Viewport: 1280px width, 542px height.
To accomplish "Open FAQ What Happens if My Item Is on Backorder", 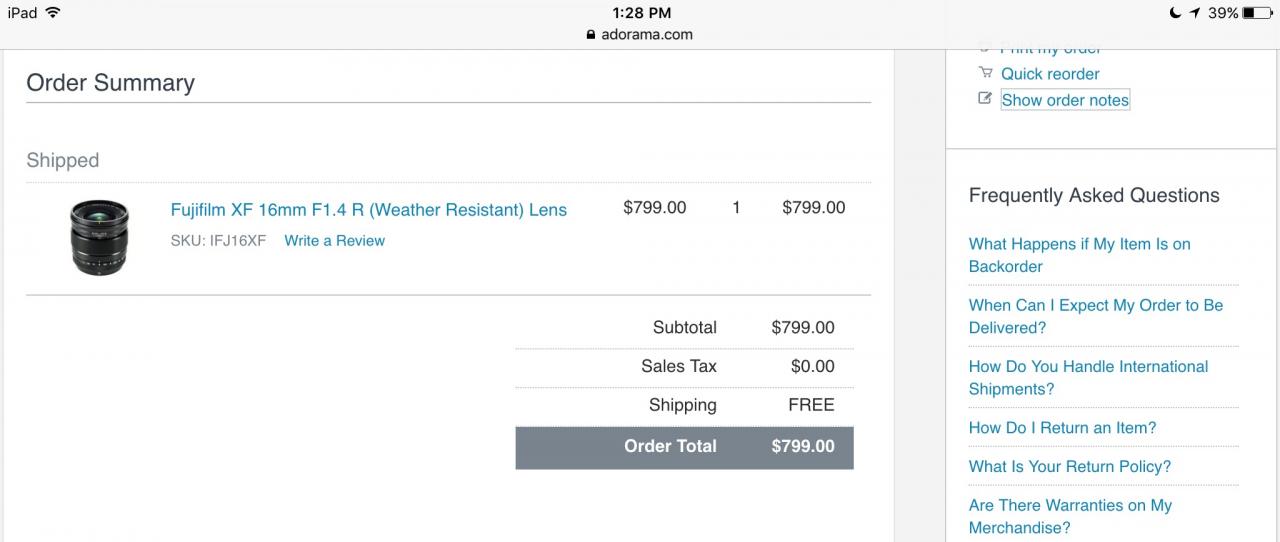I will click(x=1079, y=255).
